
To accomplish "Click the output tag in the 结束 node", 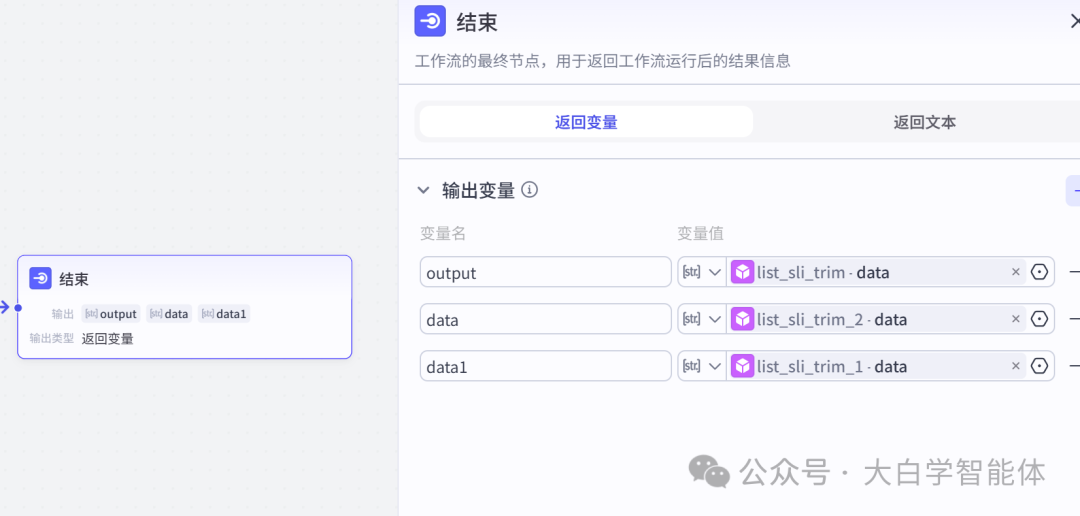I will 111,314.
